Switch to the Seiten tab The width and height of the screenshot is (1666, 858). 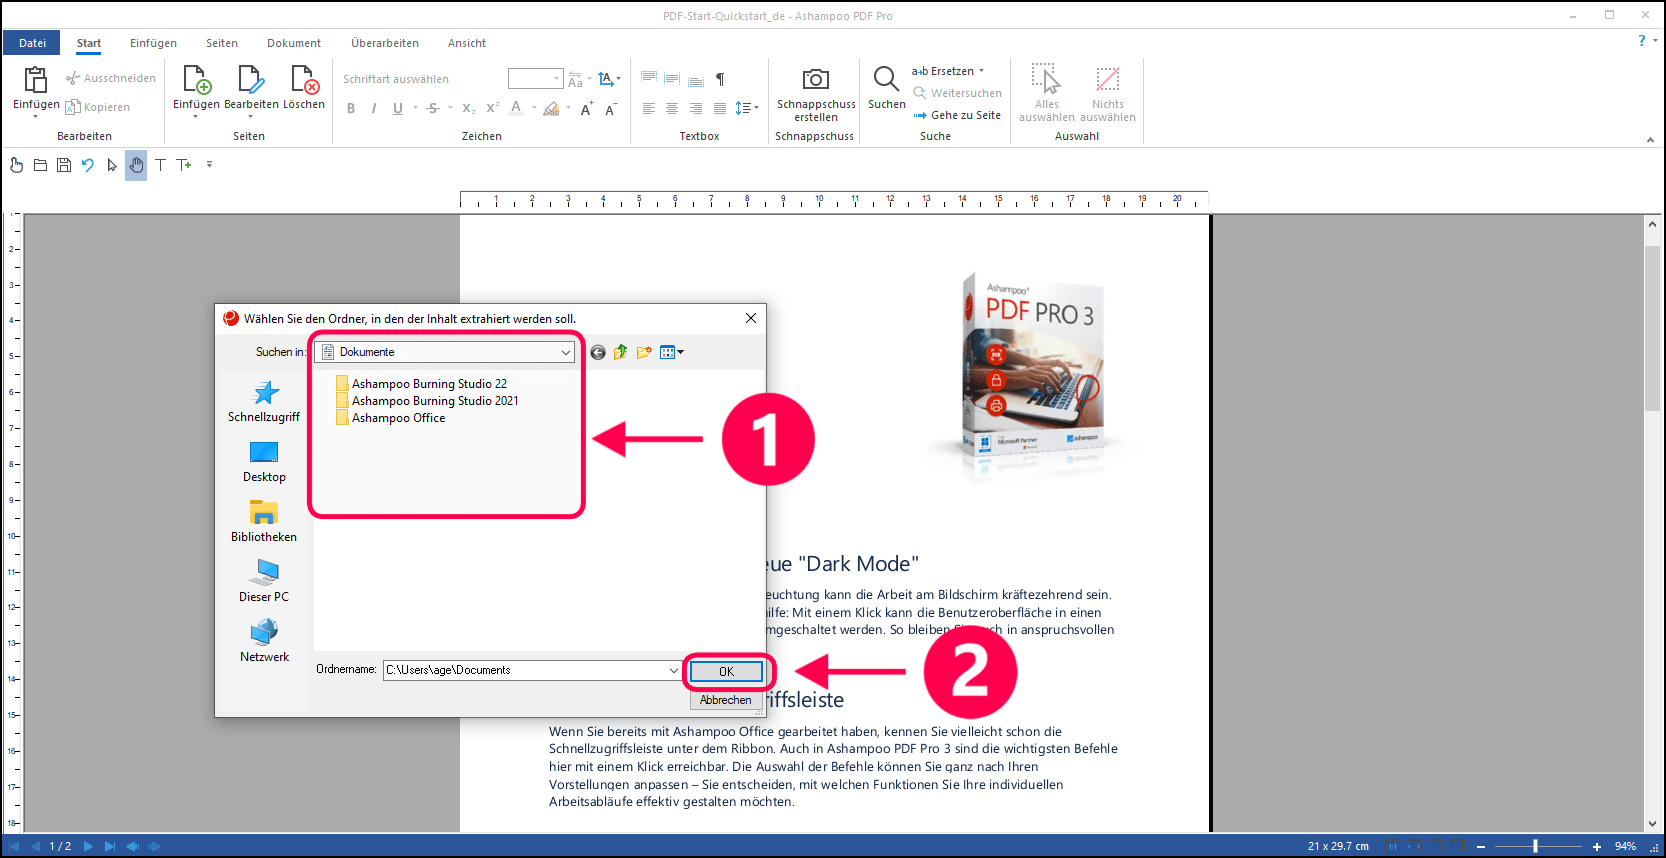(x=222, y=43)
